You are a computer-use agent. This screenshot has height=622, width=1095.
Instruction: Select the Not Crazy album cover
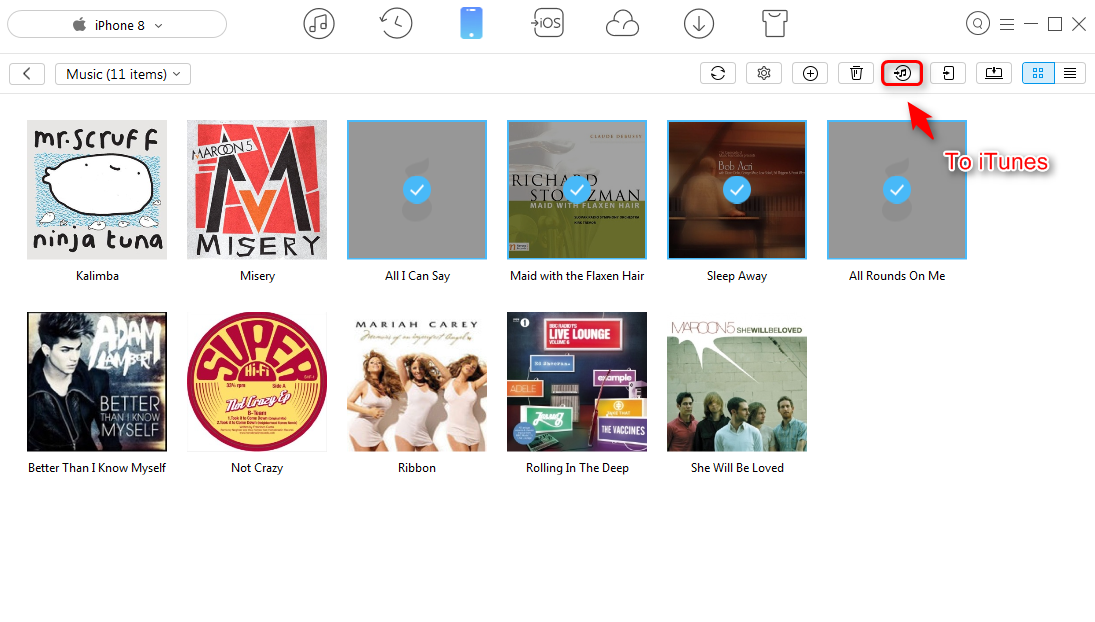pos(257,382)
